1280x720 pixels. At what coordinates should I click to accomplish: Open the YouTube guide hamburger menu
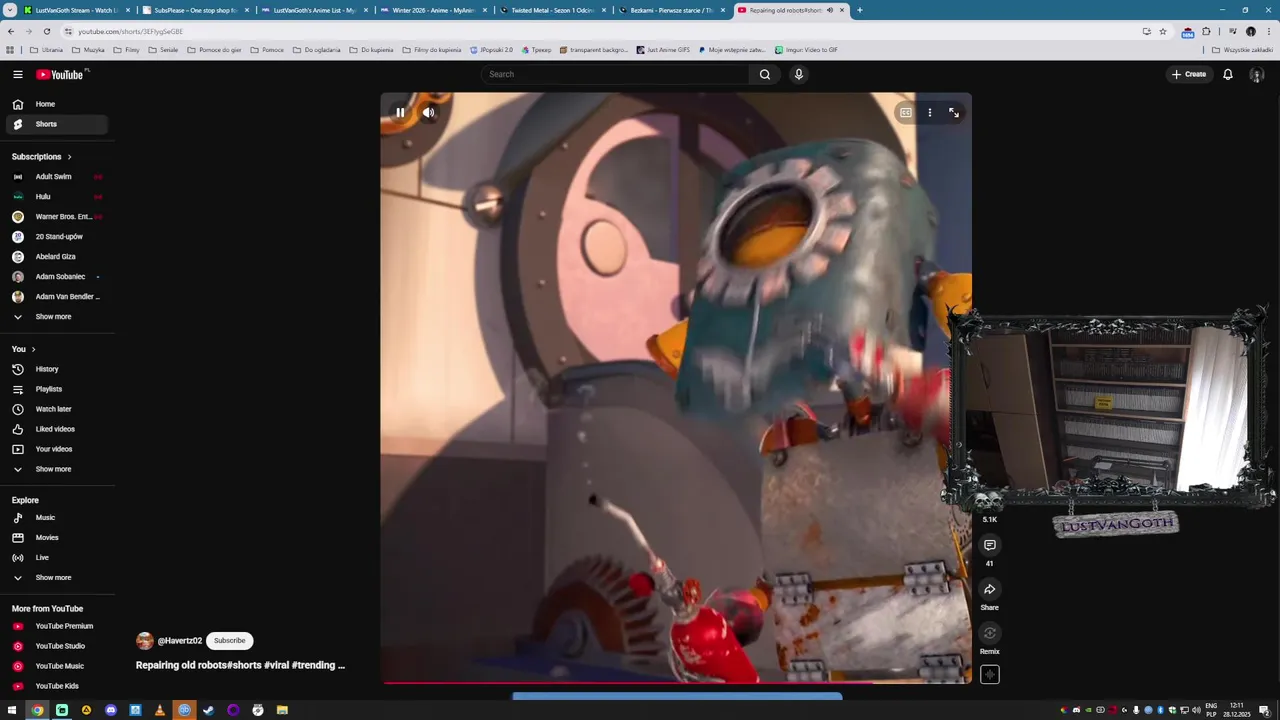pos(17,74)
